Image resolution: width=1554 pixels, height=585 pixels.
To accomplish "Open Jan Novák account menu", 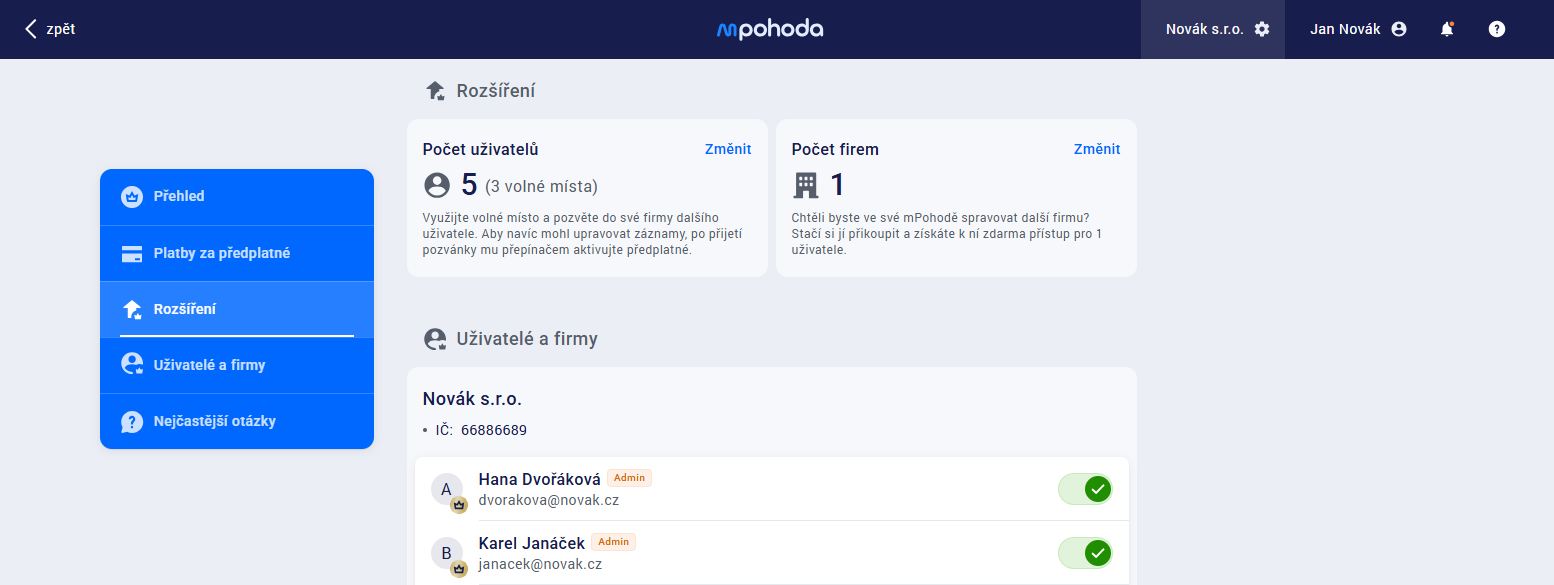I will tap(1345, 29).
